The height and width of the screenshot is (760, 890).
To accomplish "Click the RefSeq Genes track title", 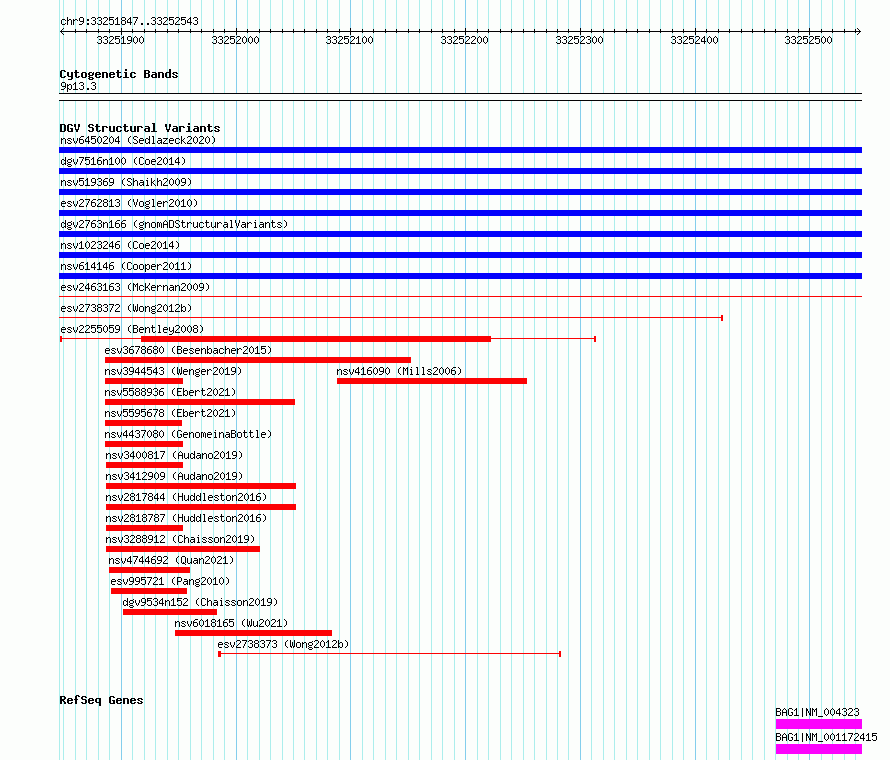I will pos(101,700).
